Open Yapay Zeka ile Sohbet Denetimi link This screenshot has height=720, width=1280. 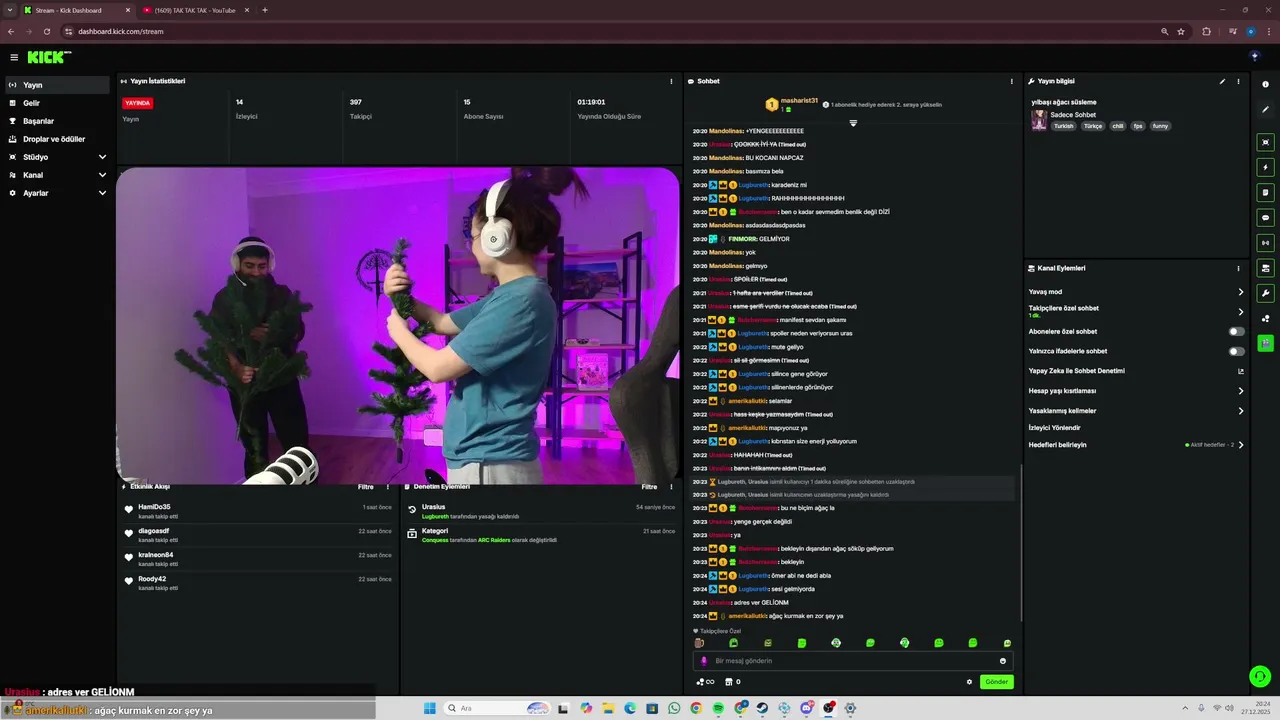click(x=1137, y=371)
